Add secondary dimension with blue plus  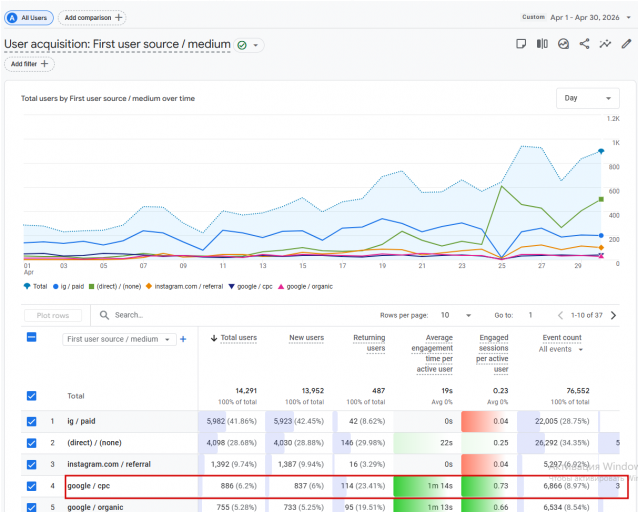(183, 339)
